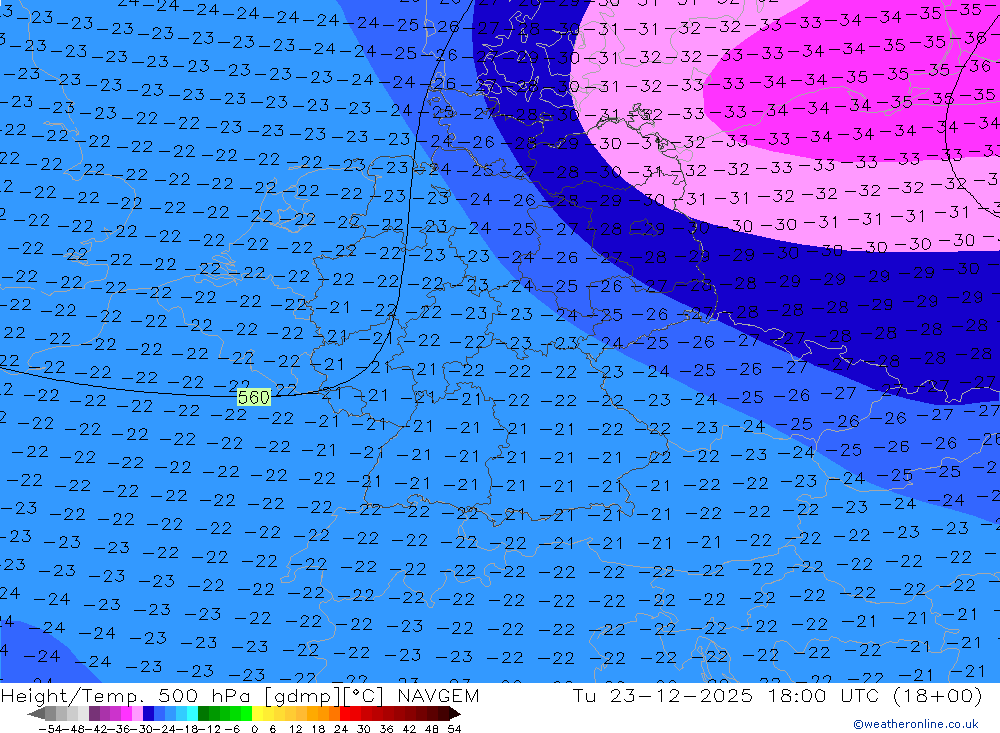Click the right arrow end of the color bar
This screenshot has width=1000, height=733.
click(x=455, y=713)
